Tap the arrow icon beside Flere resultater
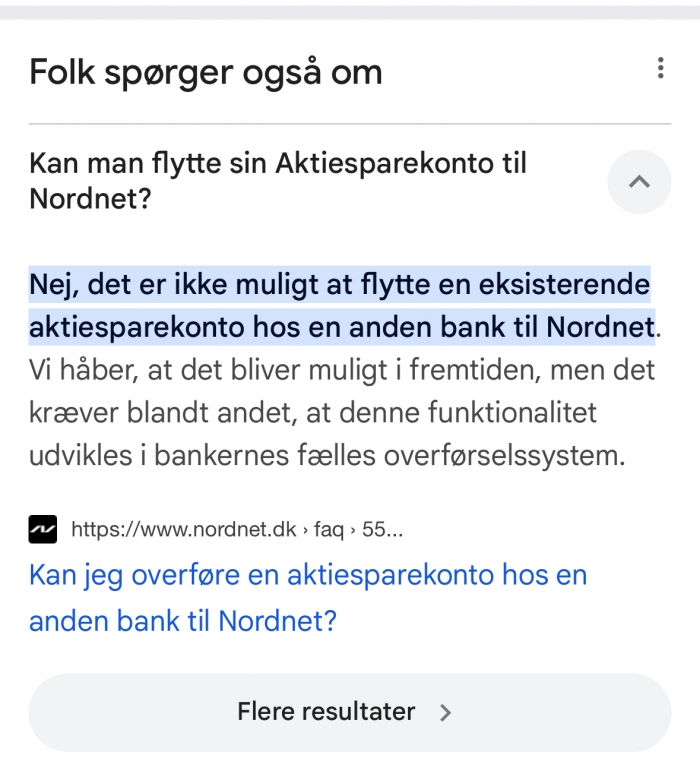The width and height of the screenshot is (700, 771). click(x=446, y=712)
